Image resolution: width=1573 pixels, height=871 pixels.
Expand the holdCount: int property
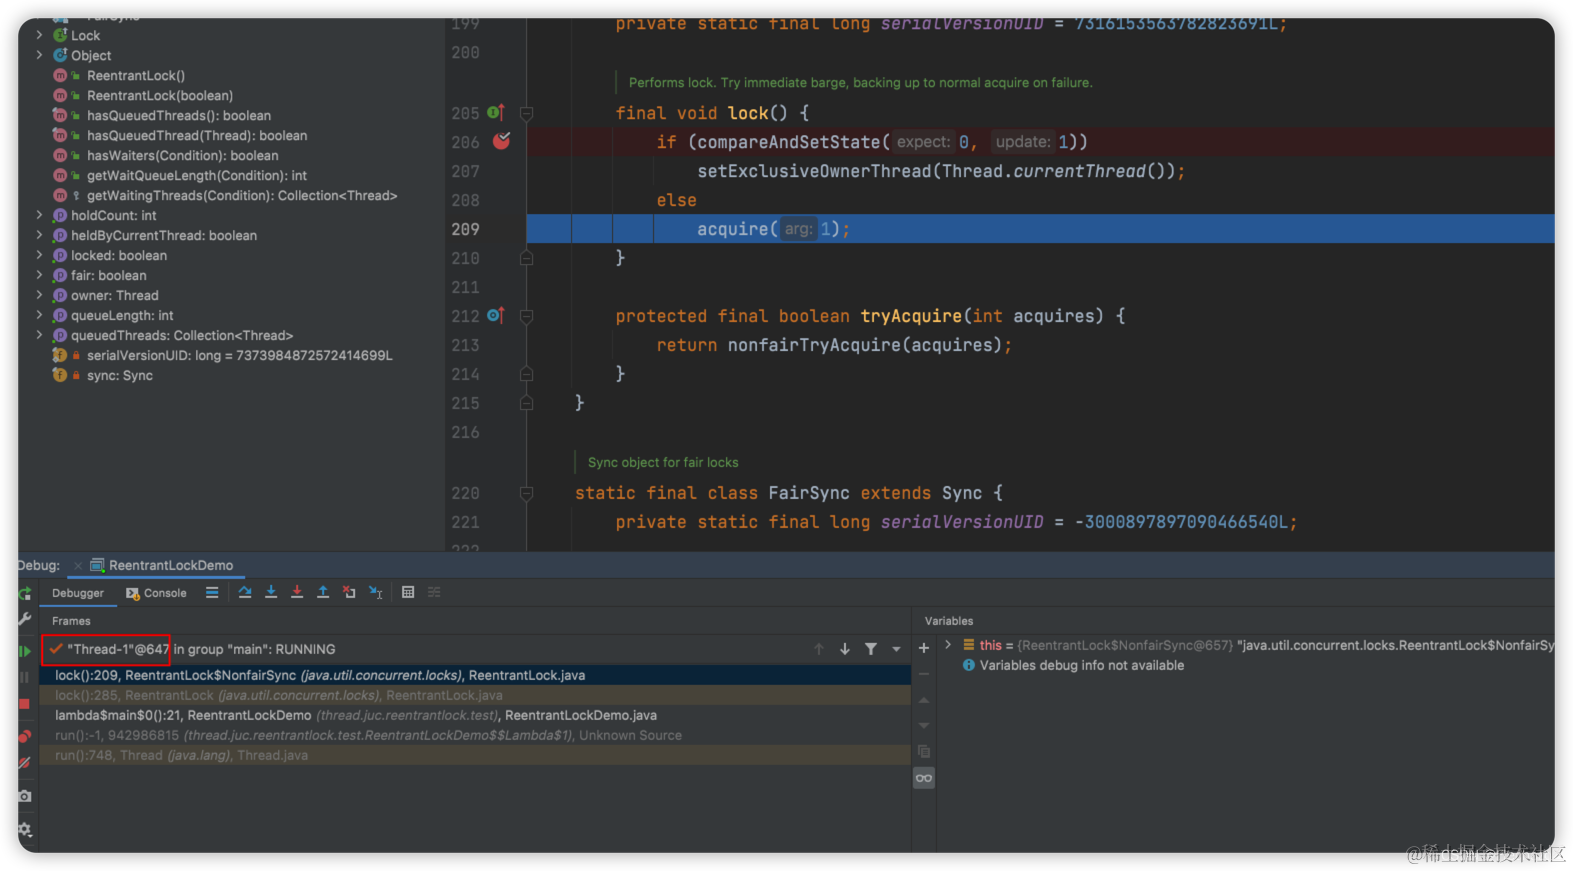click(x=39, y=215)
